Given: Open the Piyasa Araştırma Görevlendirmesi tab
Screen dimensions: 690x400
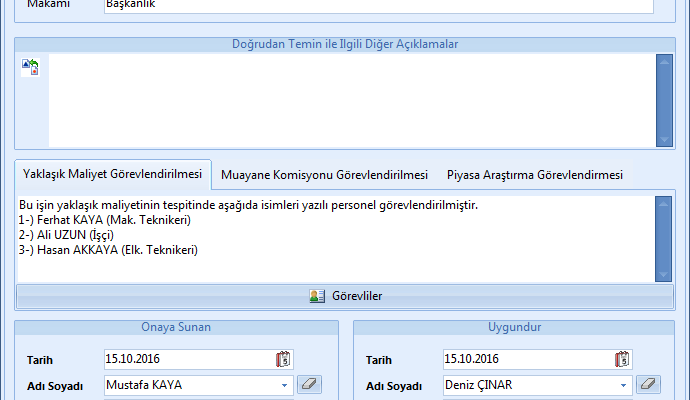Looking at the screenshot, I should [534, 174].
